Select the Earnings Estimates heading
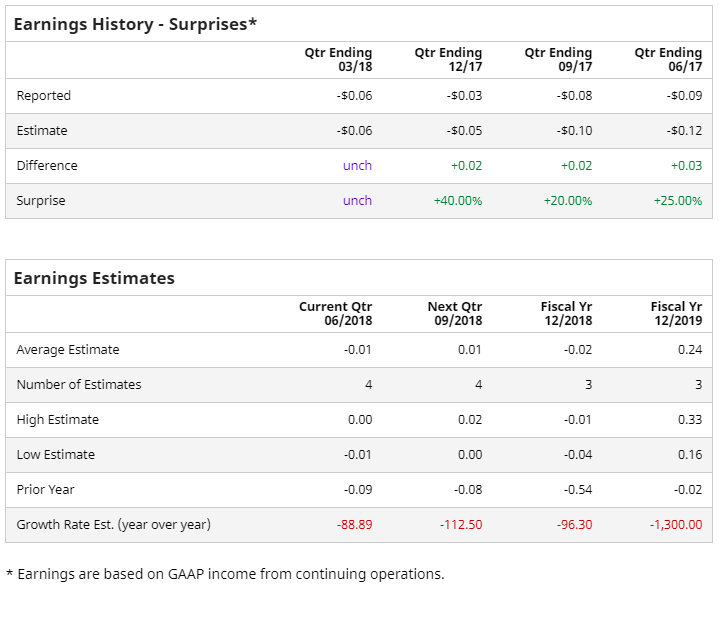 (94, 278)
